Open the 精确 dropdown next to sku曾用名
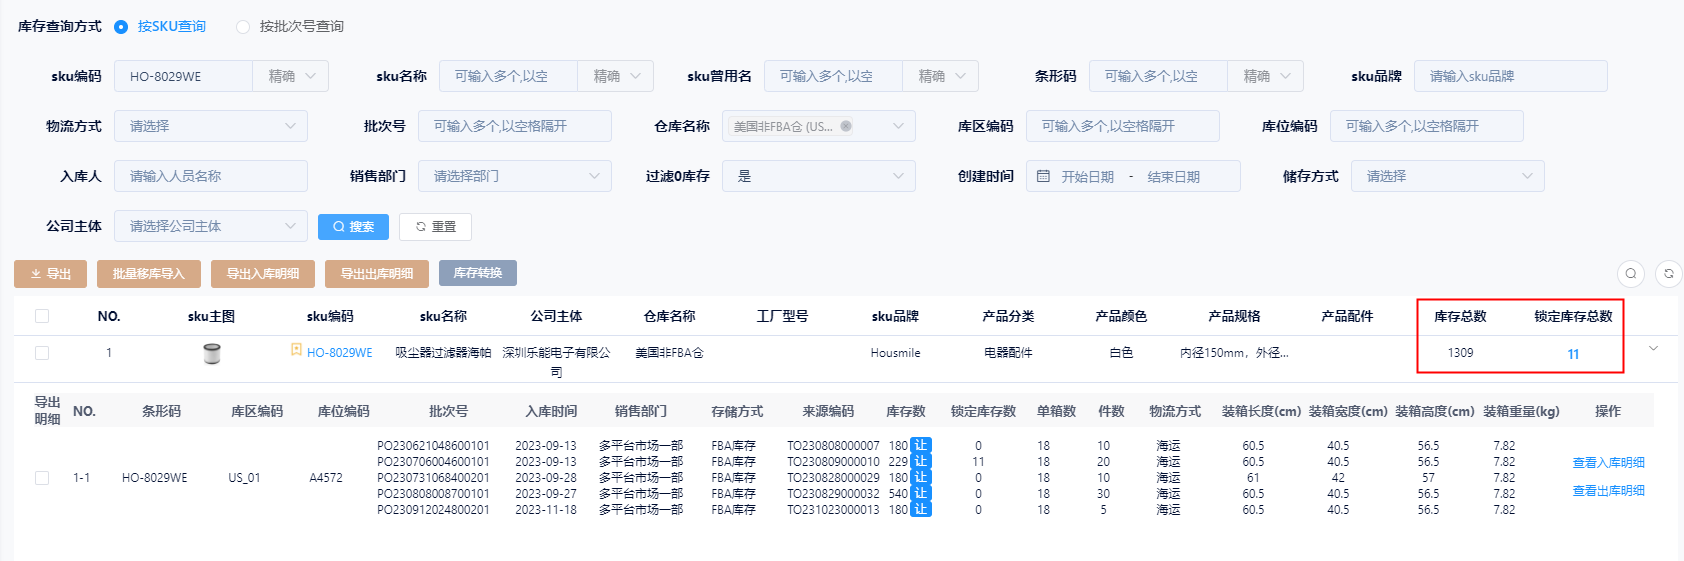 (941, 76)
